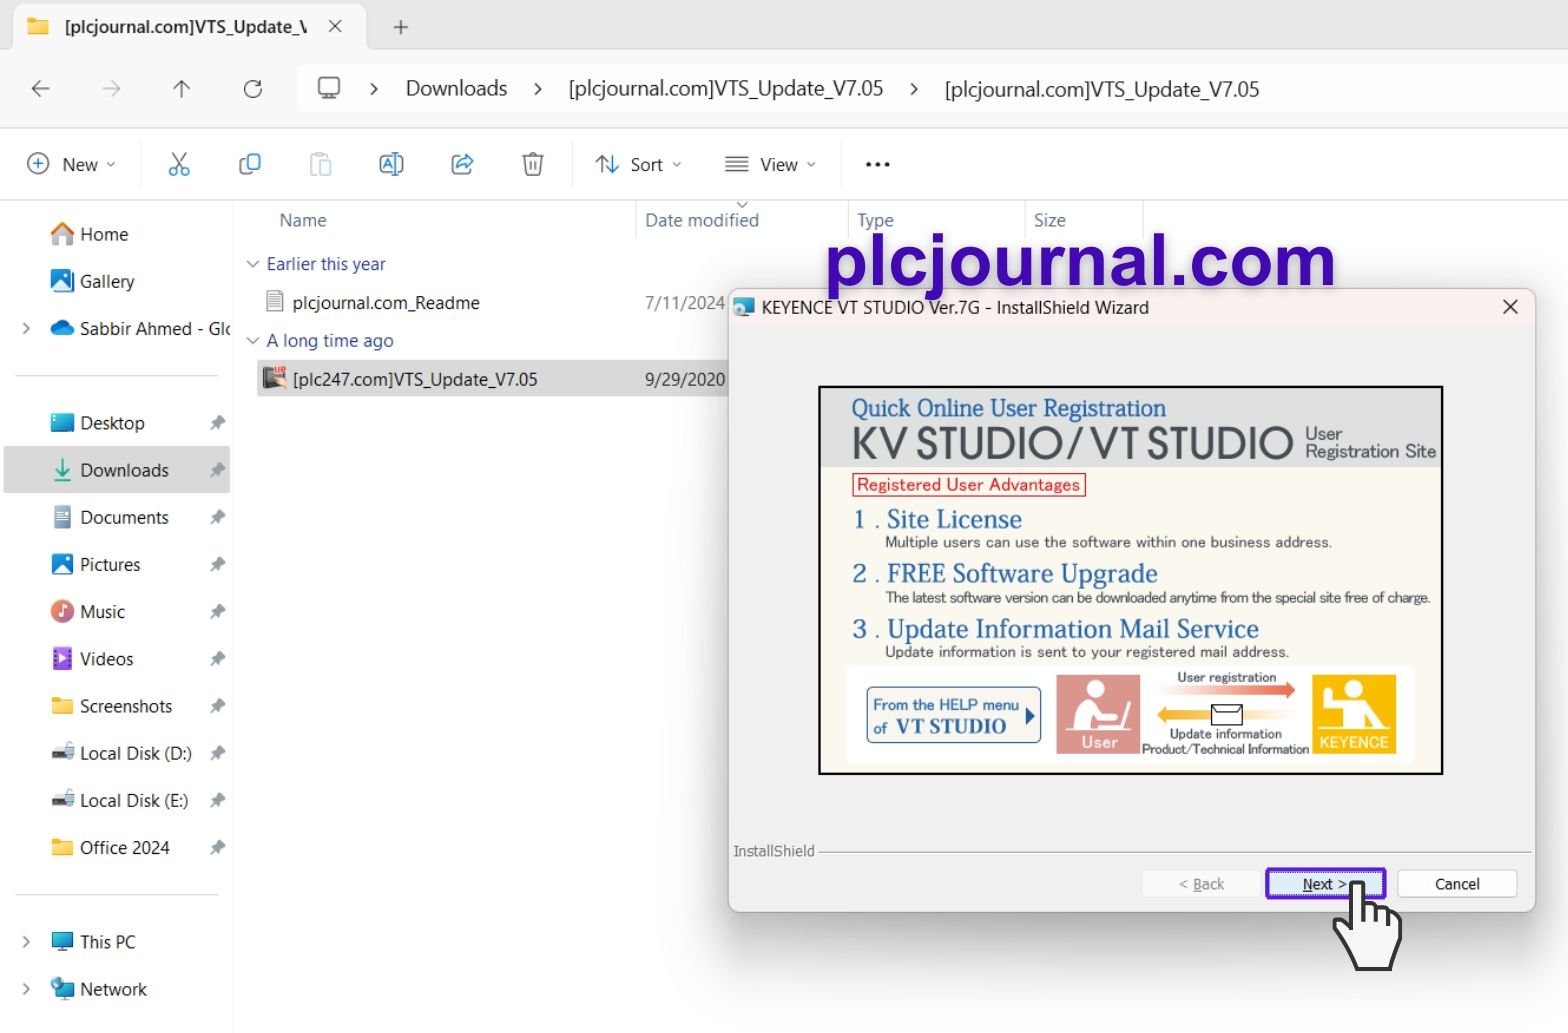Collapse the Earlier this year group
Image resolution: width=1568 pixels, height=1033 pixels.
click(x=253, y=264)
